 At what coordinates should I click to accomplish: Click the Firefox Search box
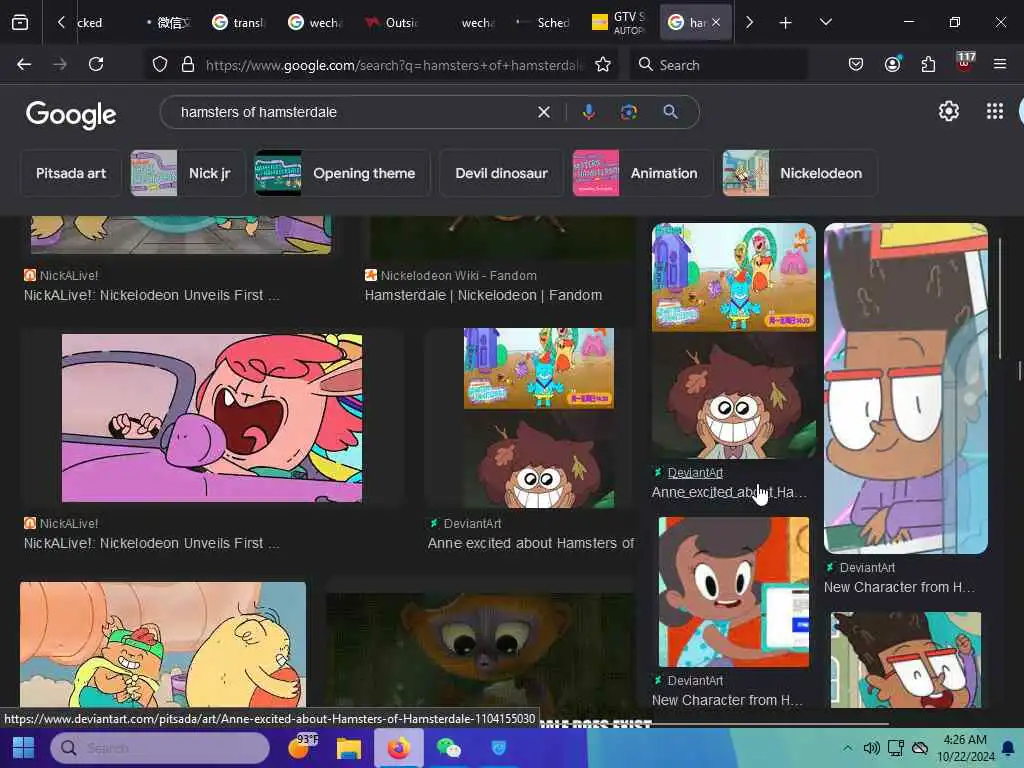pyautogui.click(x=718, y=65)
